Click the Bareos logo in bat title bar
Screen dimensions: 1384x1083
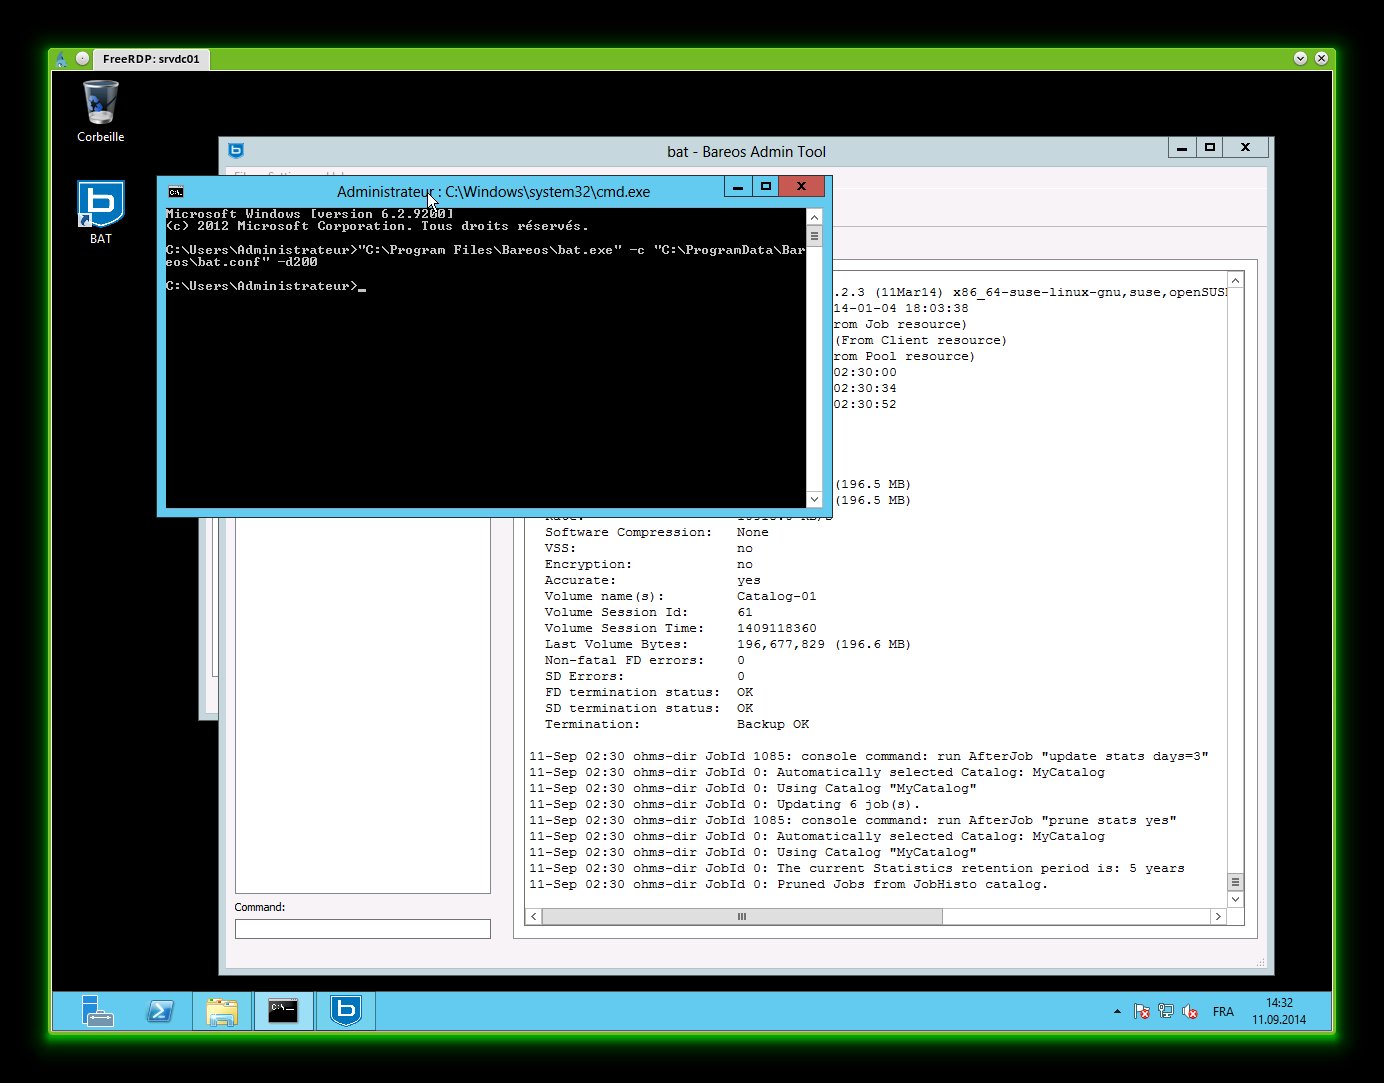coord(236,151)
